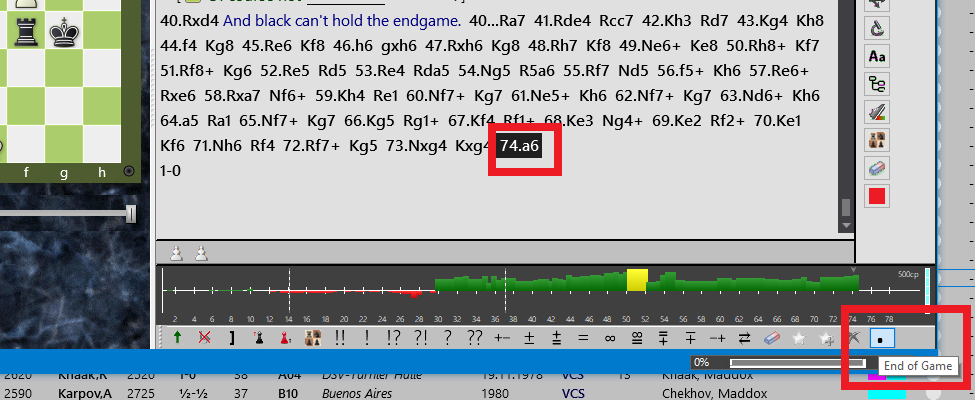The width and height of the screenshot is (975, 401).
Task: Set evaluation to Black better ∓
Action: coord(691,338)
